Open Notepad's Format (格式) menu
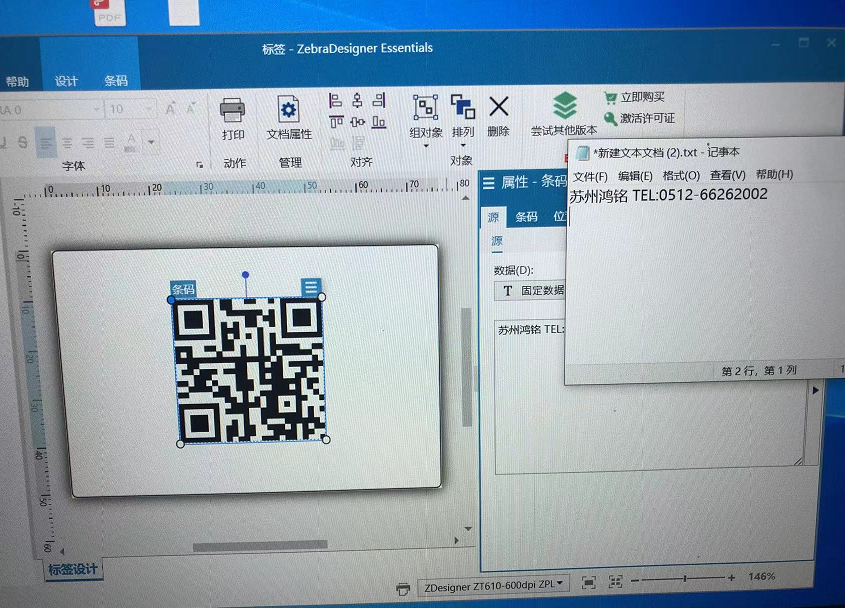845x608 pixels. tap(681, 176)
